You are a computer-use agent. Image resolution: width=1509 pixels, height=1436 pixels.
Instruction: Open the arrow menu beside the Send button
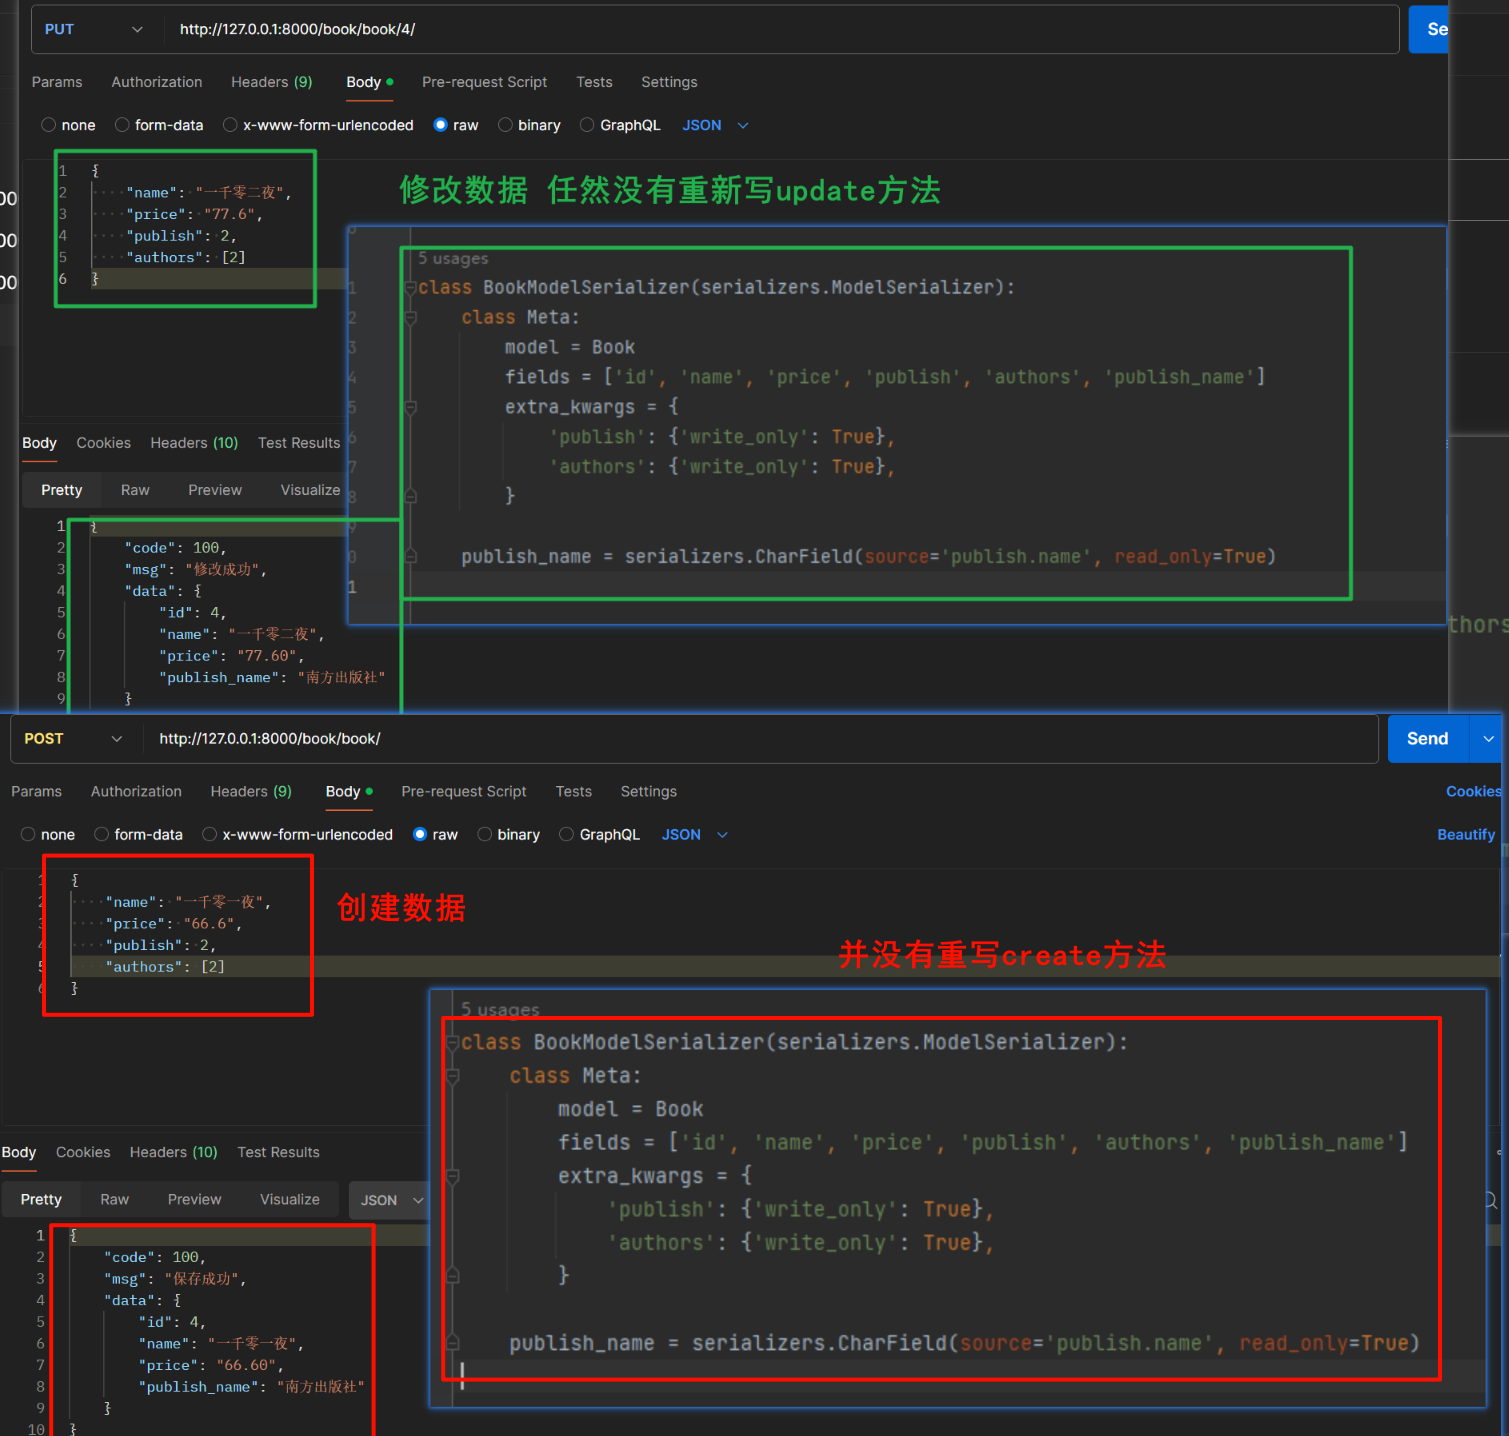tap(1487, 739)
